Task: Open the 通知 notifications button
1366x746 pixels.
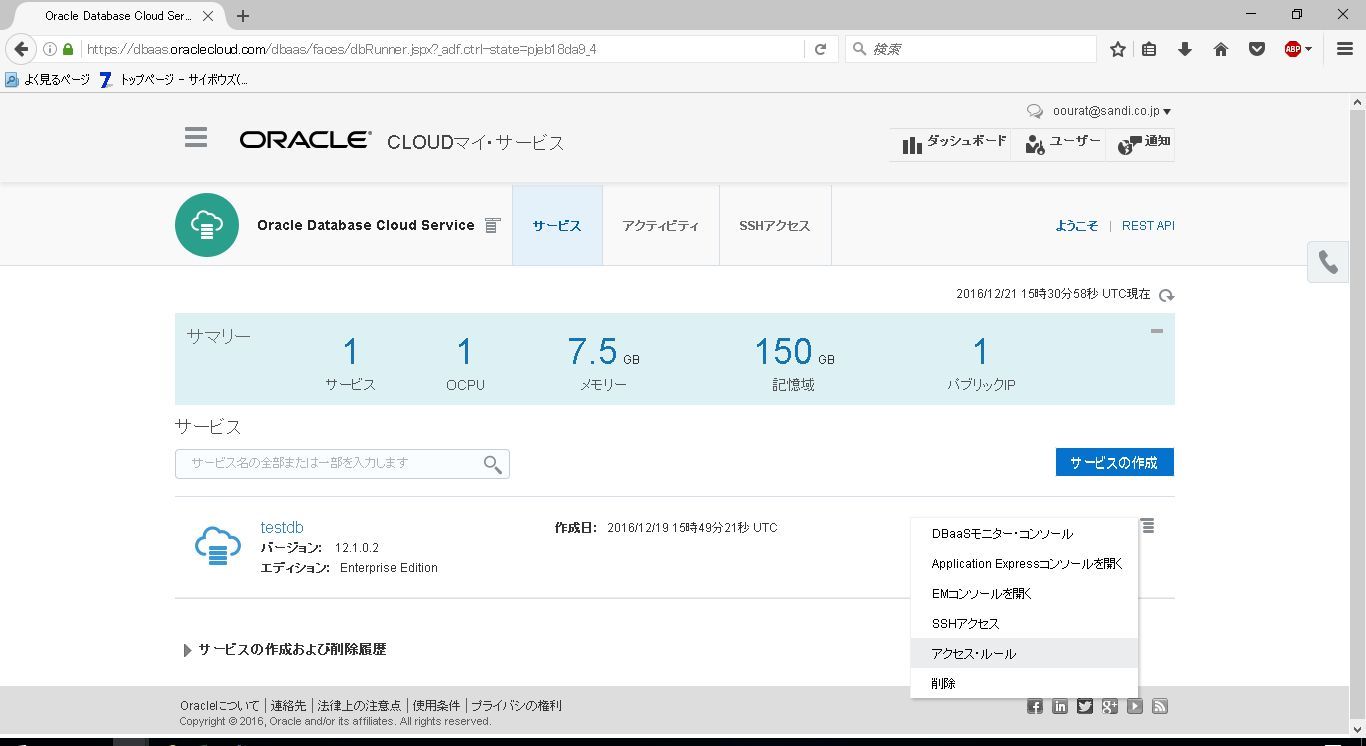Action: tap(1143, 144)
